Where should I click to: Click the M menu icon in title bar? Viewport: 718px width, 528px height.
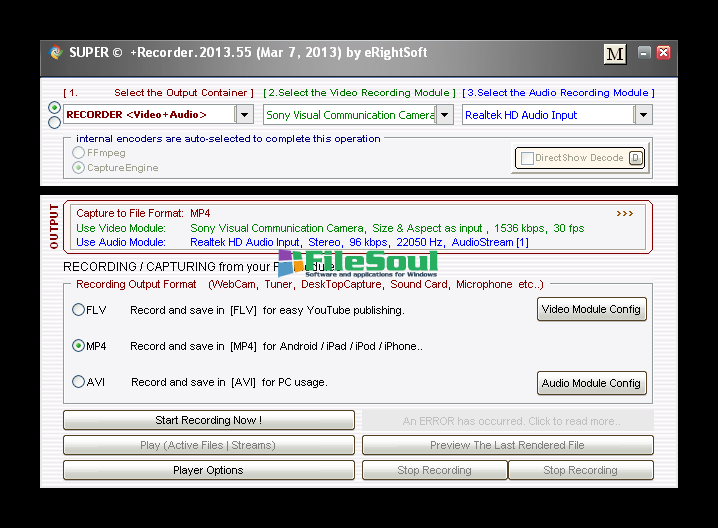[x=615, y=53]
